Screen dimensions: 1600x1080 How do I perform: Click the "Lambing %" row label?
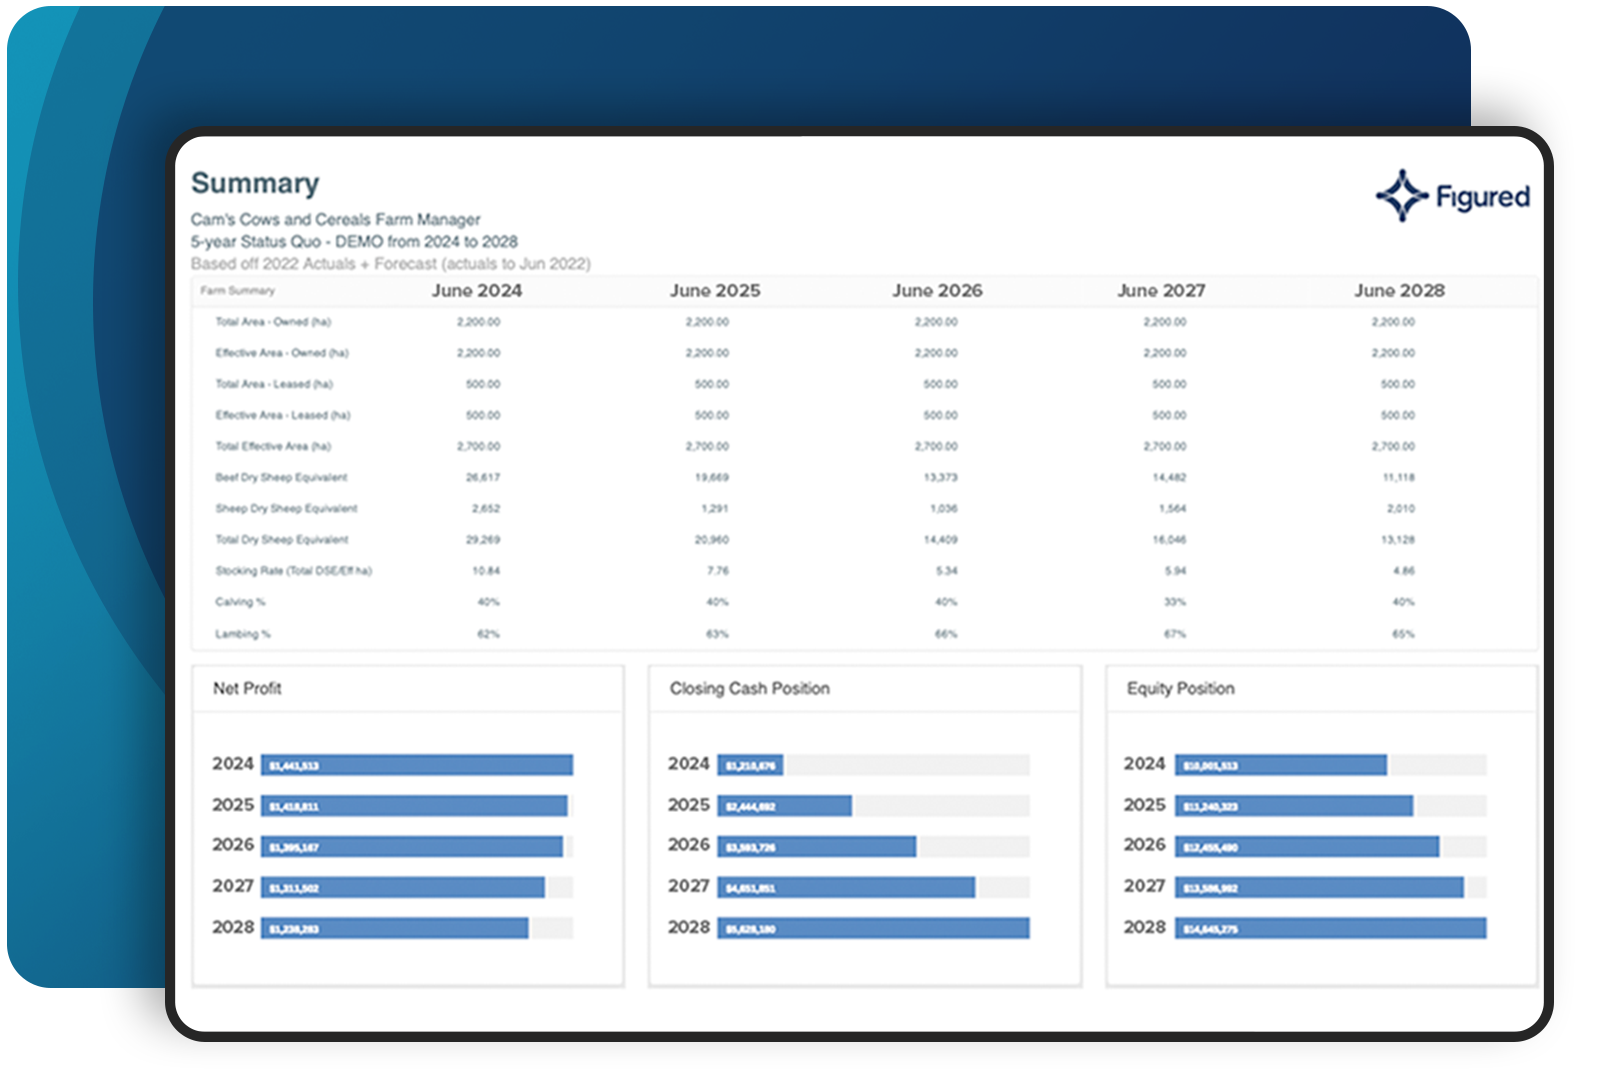(x=243, y=634)
